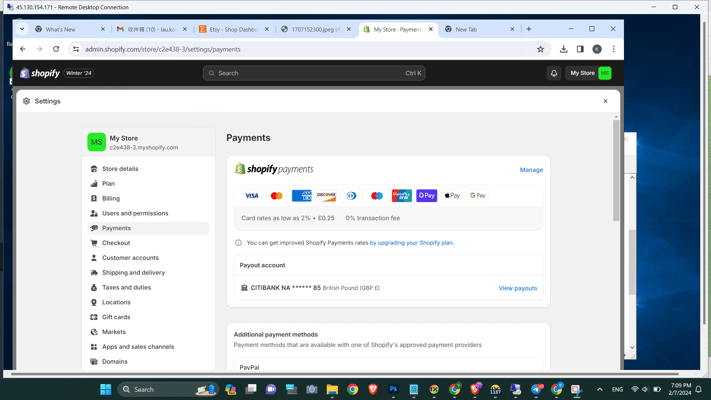Click the Locations pin icon

(94, 302)
